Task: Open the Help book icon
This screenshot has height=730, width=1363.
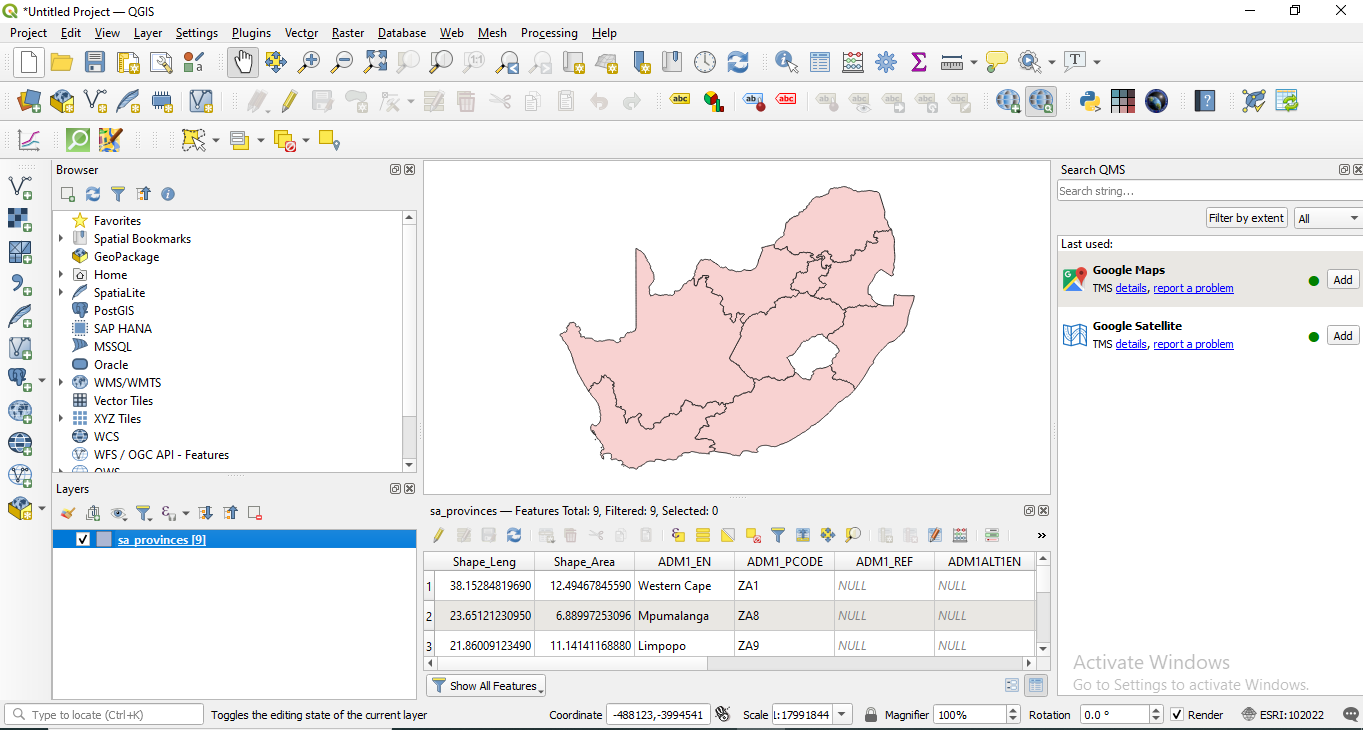Action: pyautogui.click(x=1206, y=101)
